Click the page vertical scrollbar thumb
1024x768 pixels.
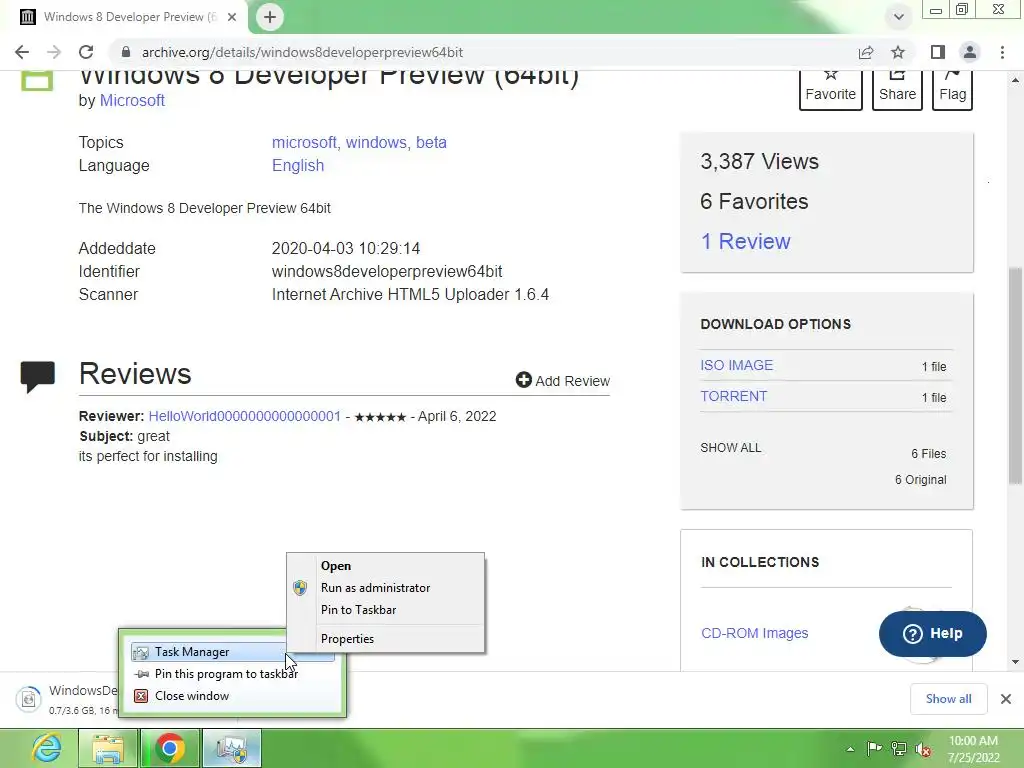pyautogui.click(x=1015, y=376)
